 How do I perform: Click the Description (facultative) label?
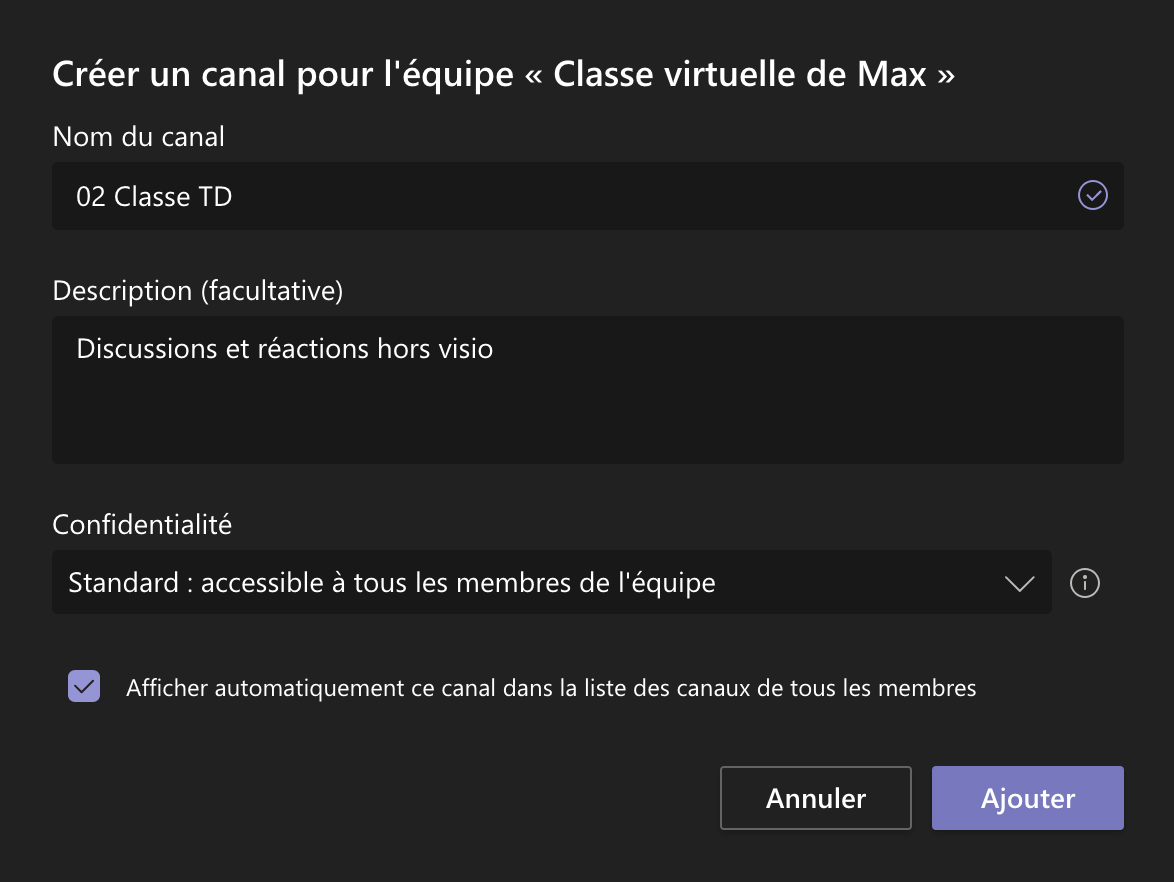[198, 291]
